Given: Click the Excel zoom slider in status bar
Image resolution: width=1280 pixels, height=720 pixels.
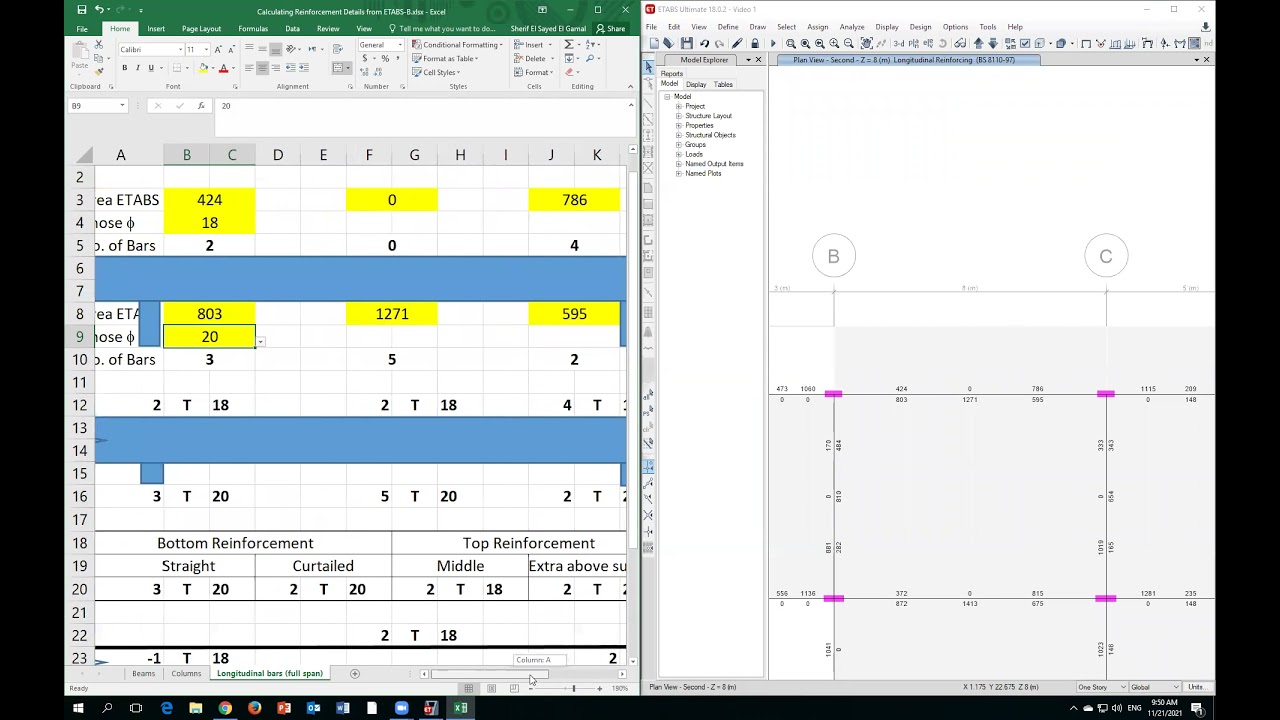Looking at the screenshot, I should coord(573,688).
